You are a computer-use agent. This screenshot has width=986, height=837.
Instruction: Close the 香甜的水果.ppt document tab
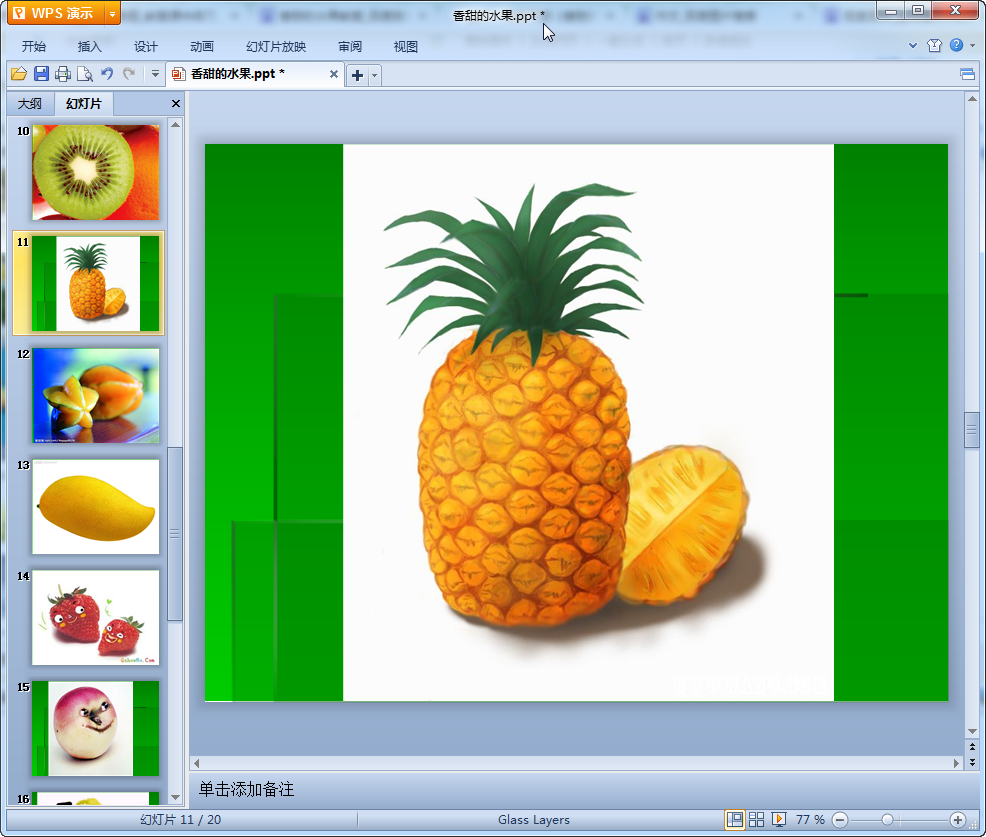tap(334, 74)
